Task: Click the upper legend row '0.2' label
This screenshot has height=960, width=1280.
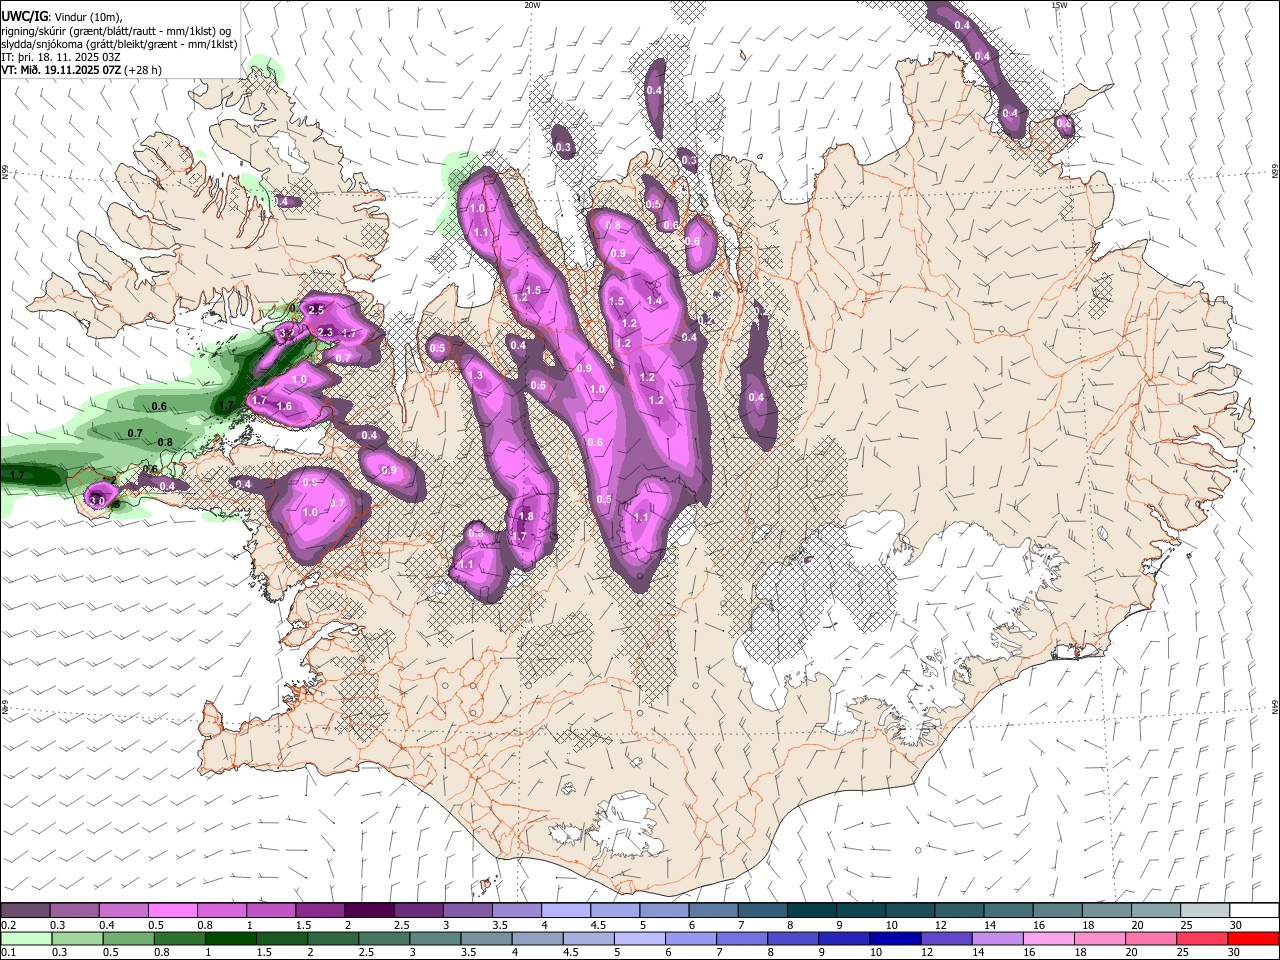Action: [x=7, y=925]
